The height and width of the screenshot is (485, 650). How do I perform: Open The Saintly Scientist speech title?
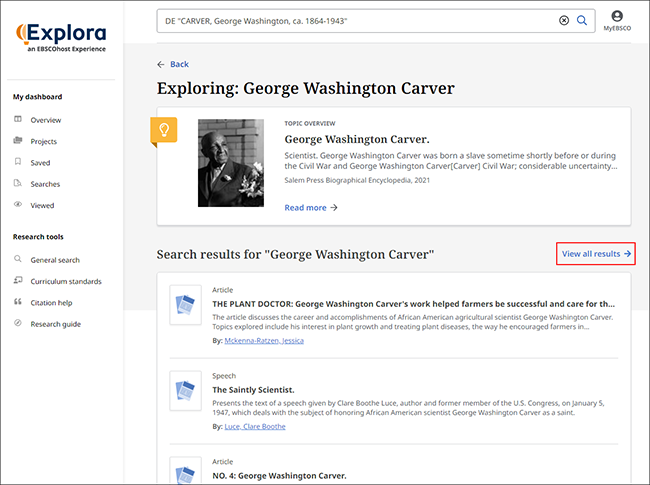(x=253, y=390)
